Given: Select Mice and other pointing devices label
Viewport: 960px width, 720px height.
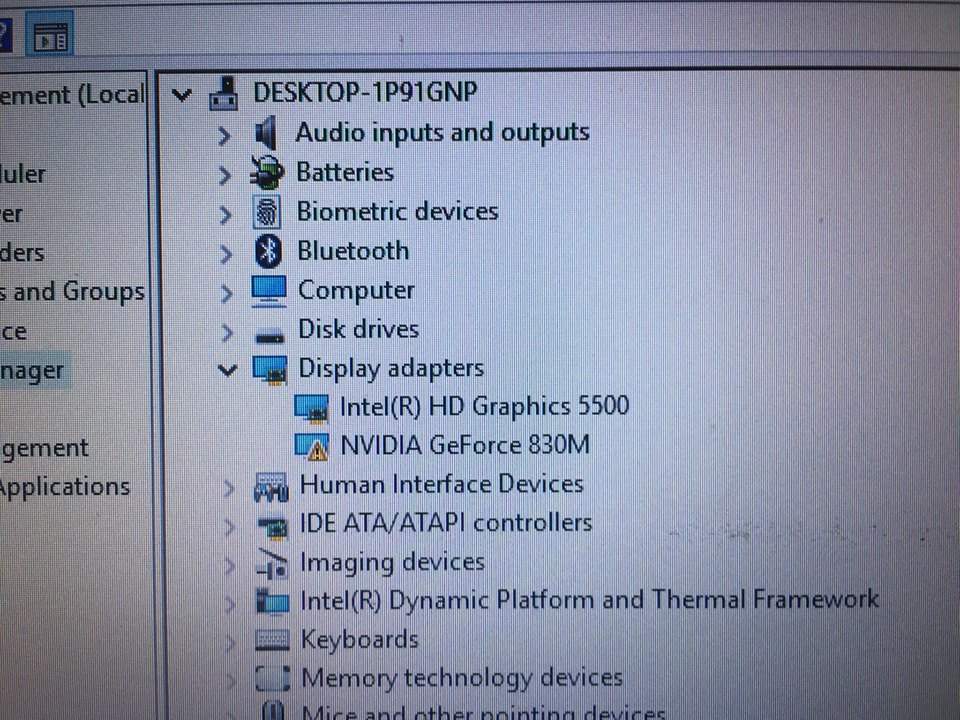Looking at the screenshot, I should (x=484, y=713).
